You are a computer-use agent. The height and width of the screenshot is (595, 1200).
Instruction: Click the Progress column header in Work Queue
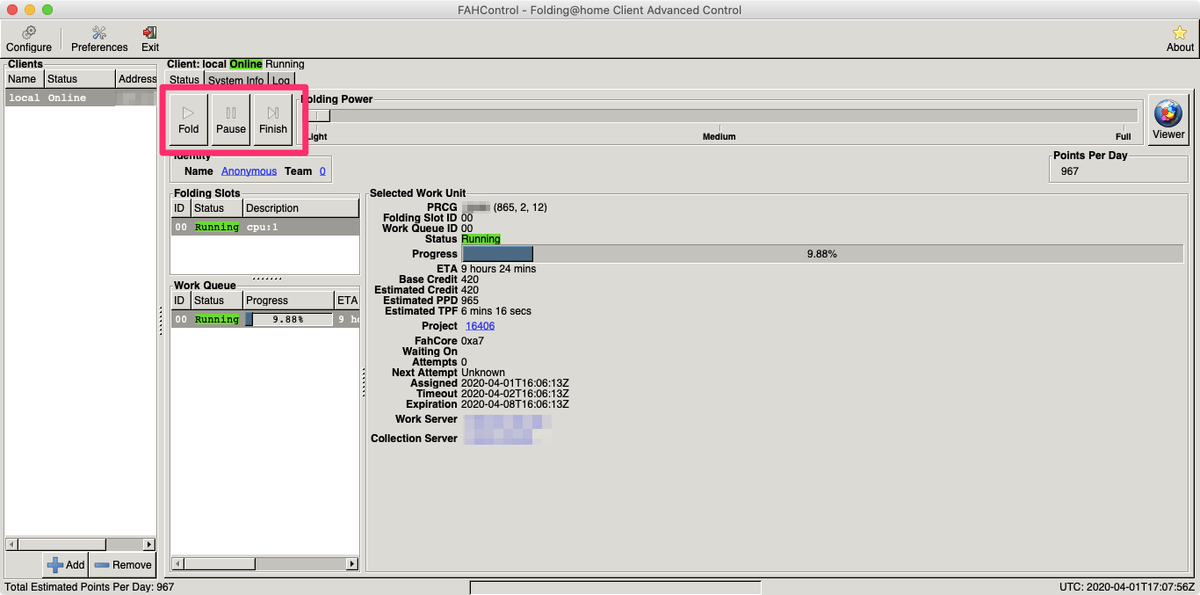click(288, 300)
